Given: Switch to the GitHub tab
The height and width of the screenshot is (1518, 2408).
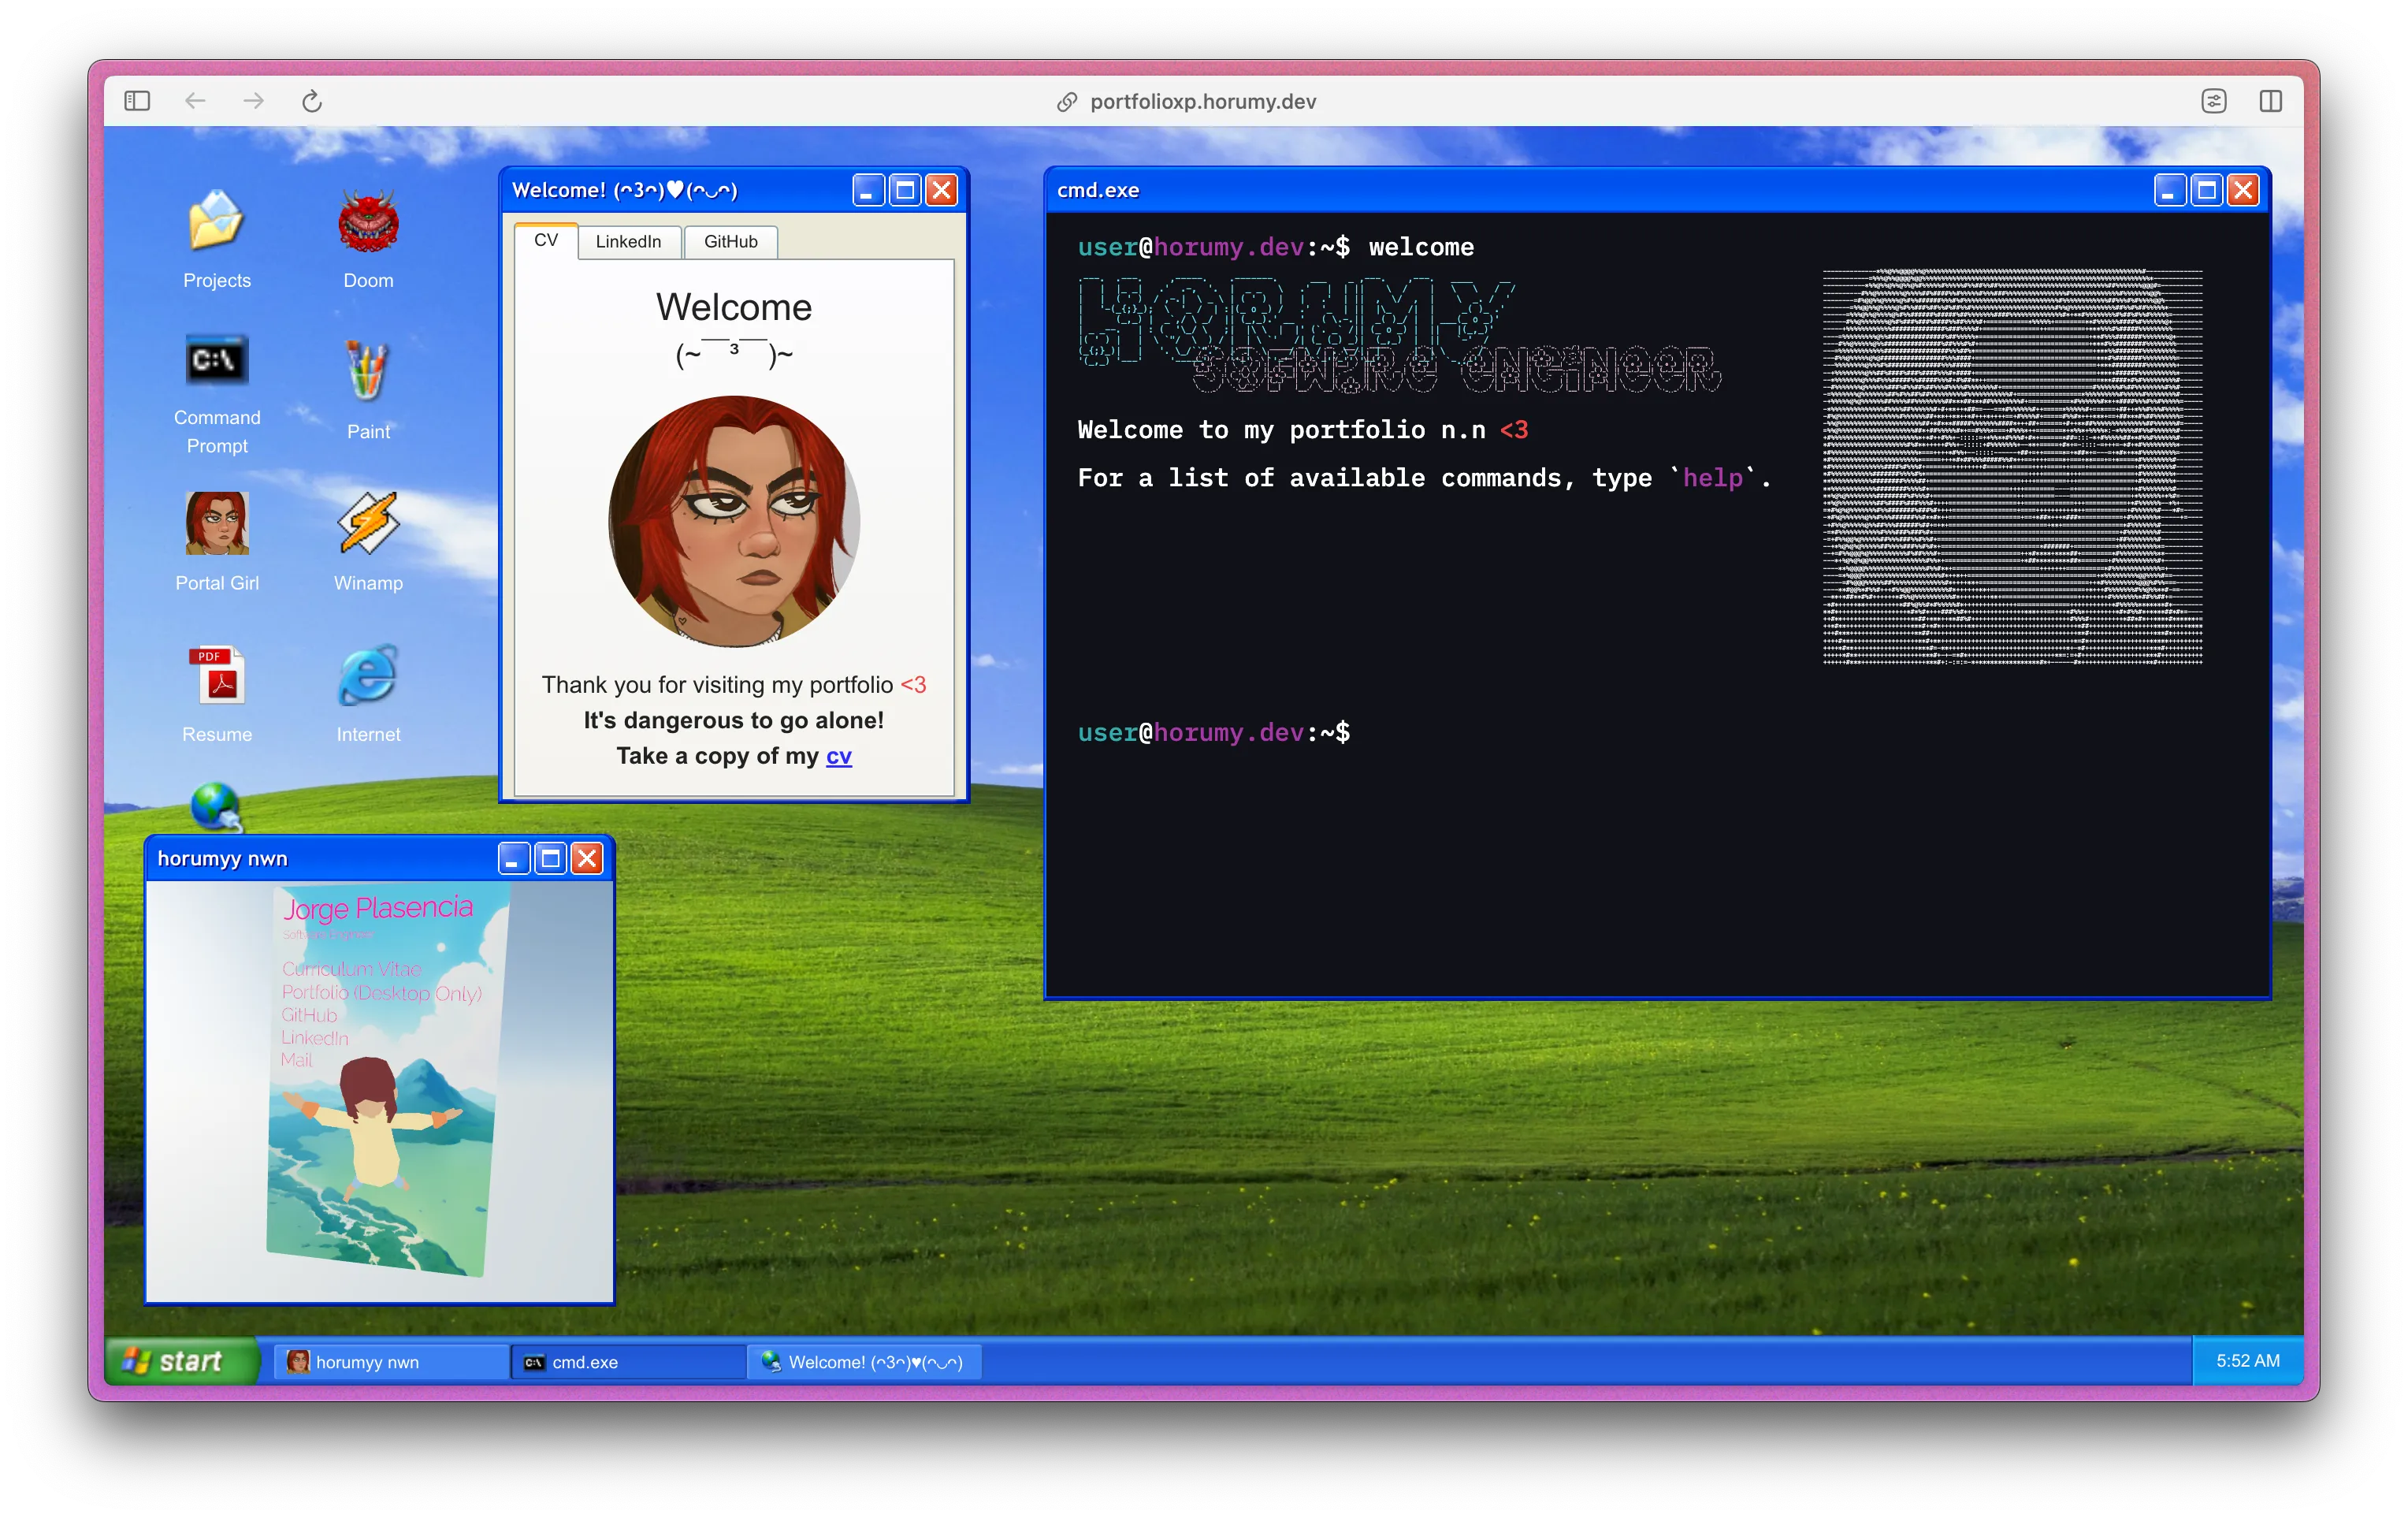Looking at the screenshot, I should pyautogui.click(x=730, y=242).
